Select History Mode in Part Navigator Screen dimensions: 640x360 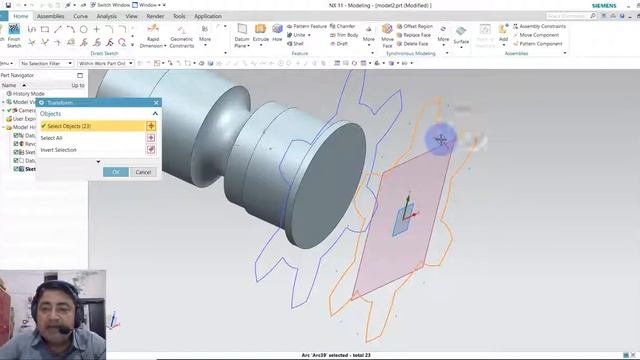point(25,94)
